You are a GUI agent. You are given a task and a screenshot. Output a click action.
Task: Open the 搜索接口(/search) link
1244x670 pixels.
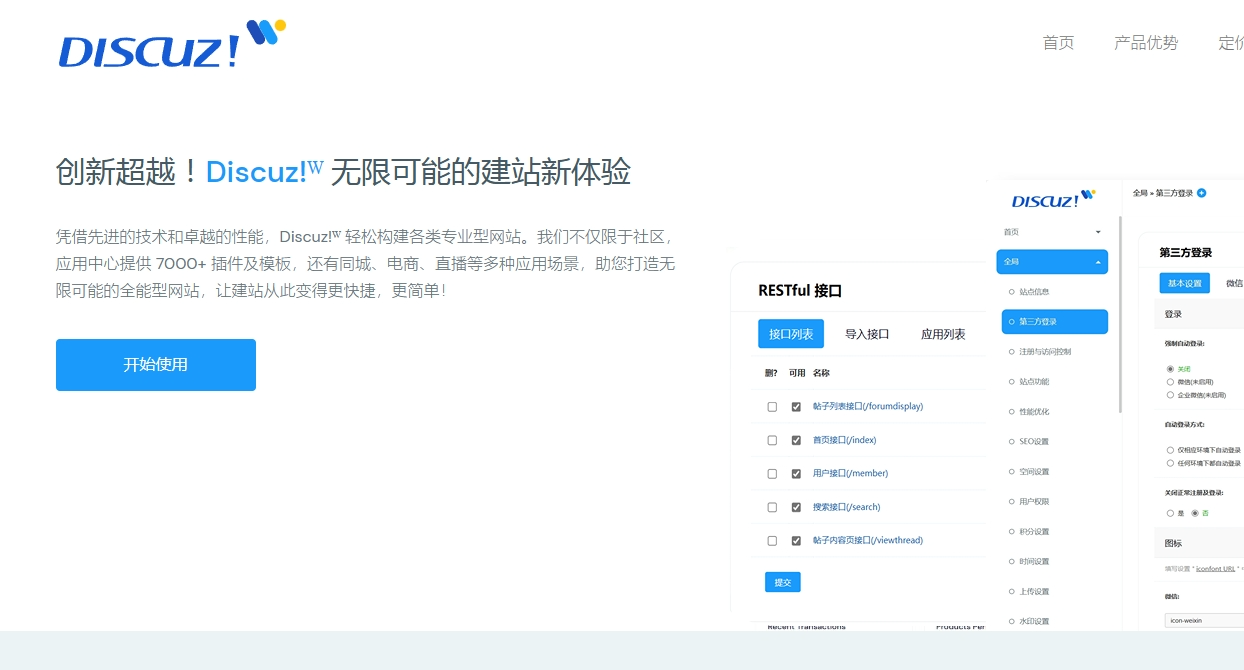(847, 507)
